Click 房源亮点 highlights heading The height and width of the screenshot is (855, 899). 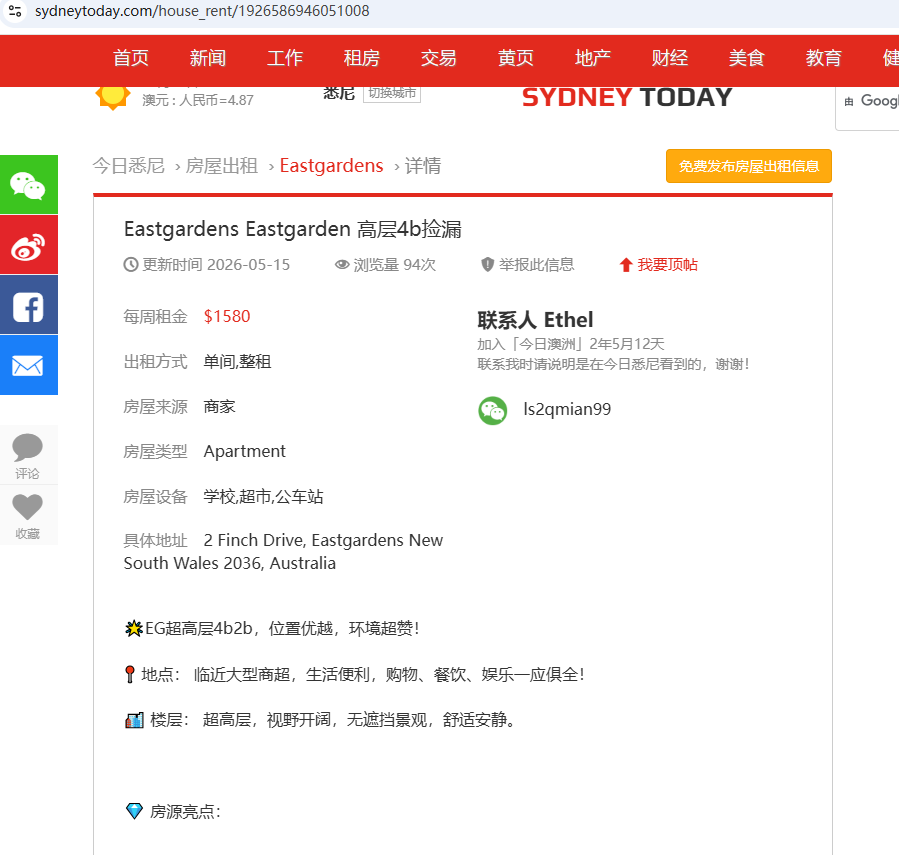click(185, 812)
